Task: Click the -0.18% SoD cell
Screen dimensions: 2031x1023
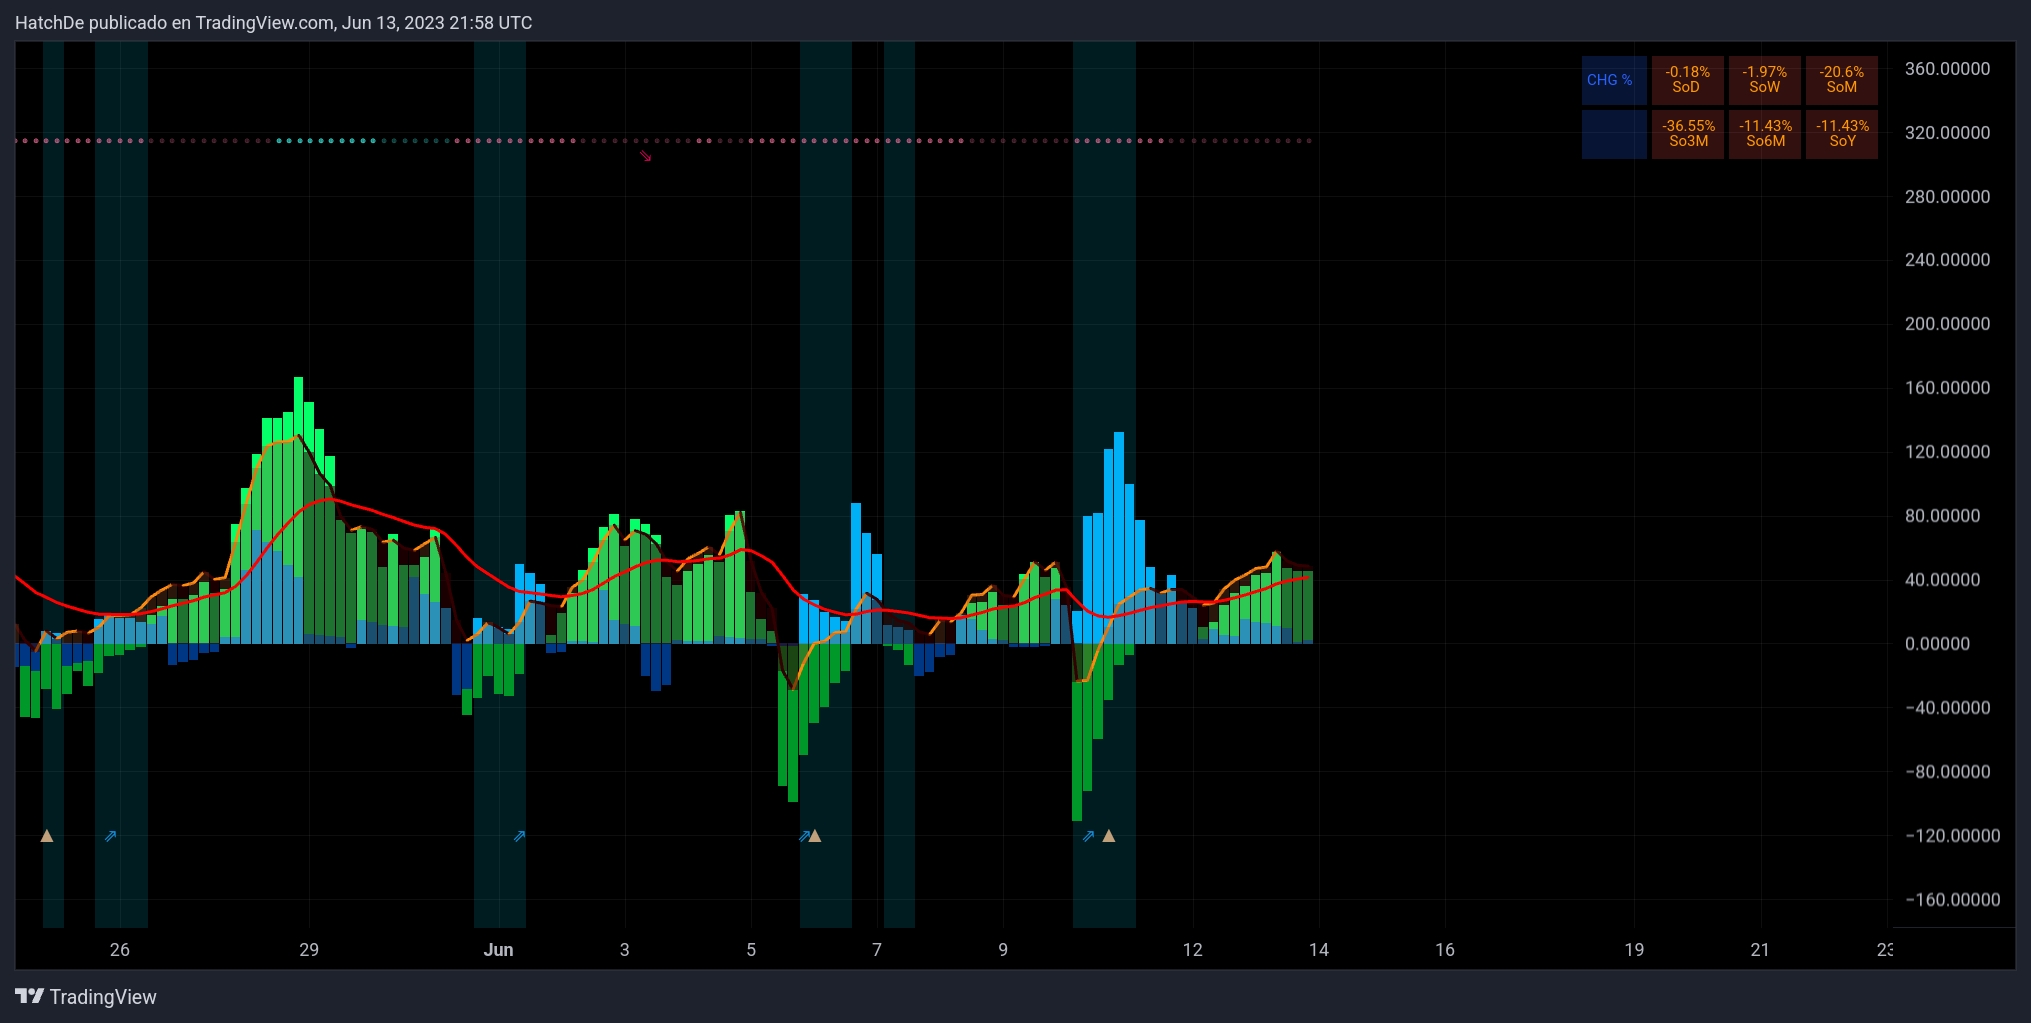Action: [x=1687, y=80]
